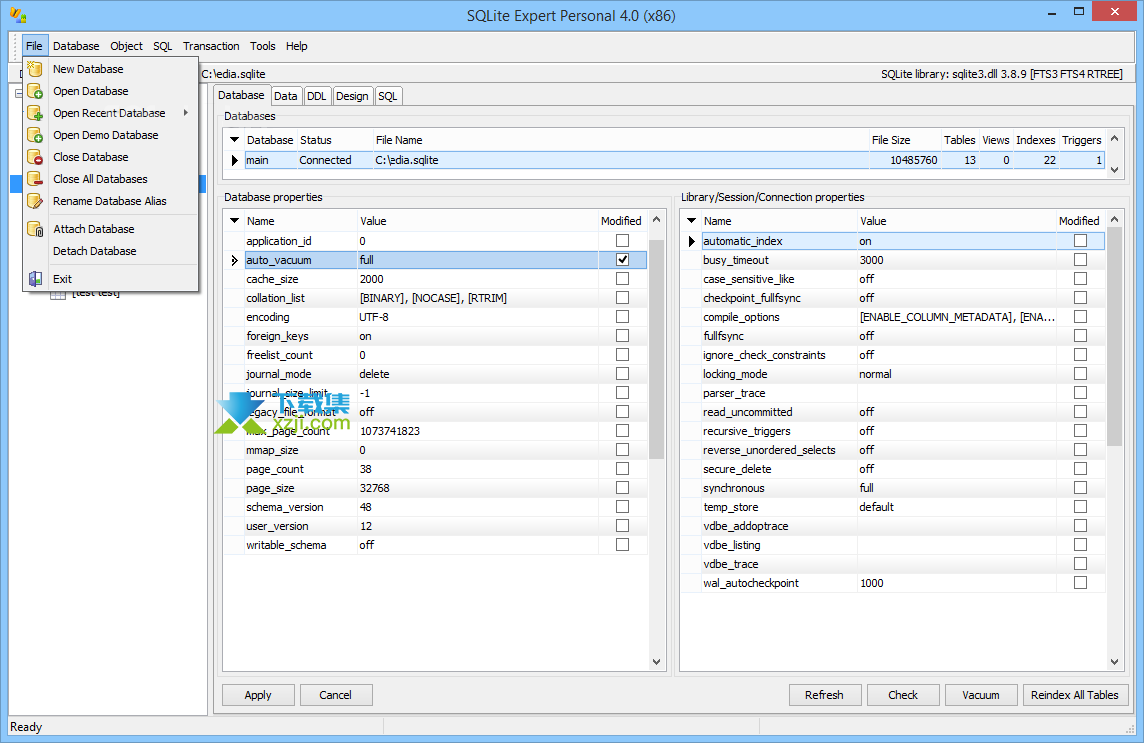The height and width of the screenshot is (743, 1144).
Task: Click up arrow of Databases grid scrollbar
Action: [x=1114, y=138]
